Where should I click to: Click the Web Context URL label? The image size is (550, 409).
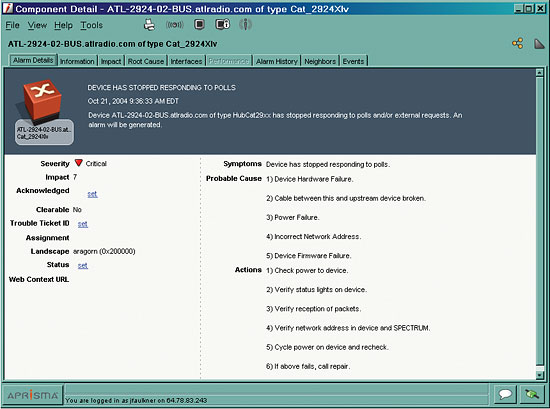[x=39, y=280]
